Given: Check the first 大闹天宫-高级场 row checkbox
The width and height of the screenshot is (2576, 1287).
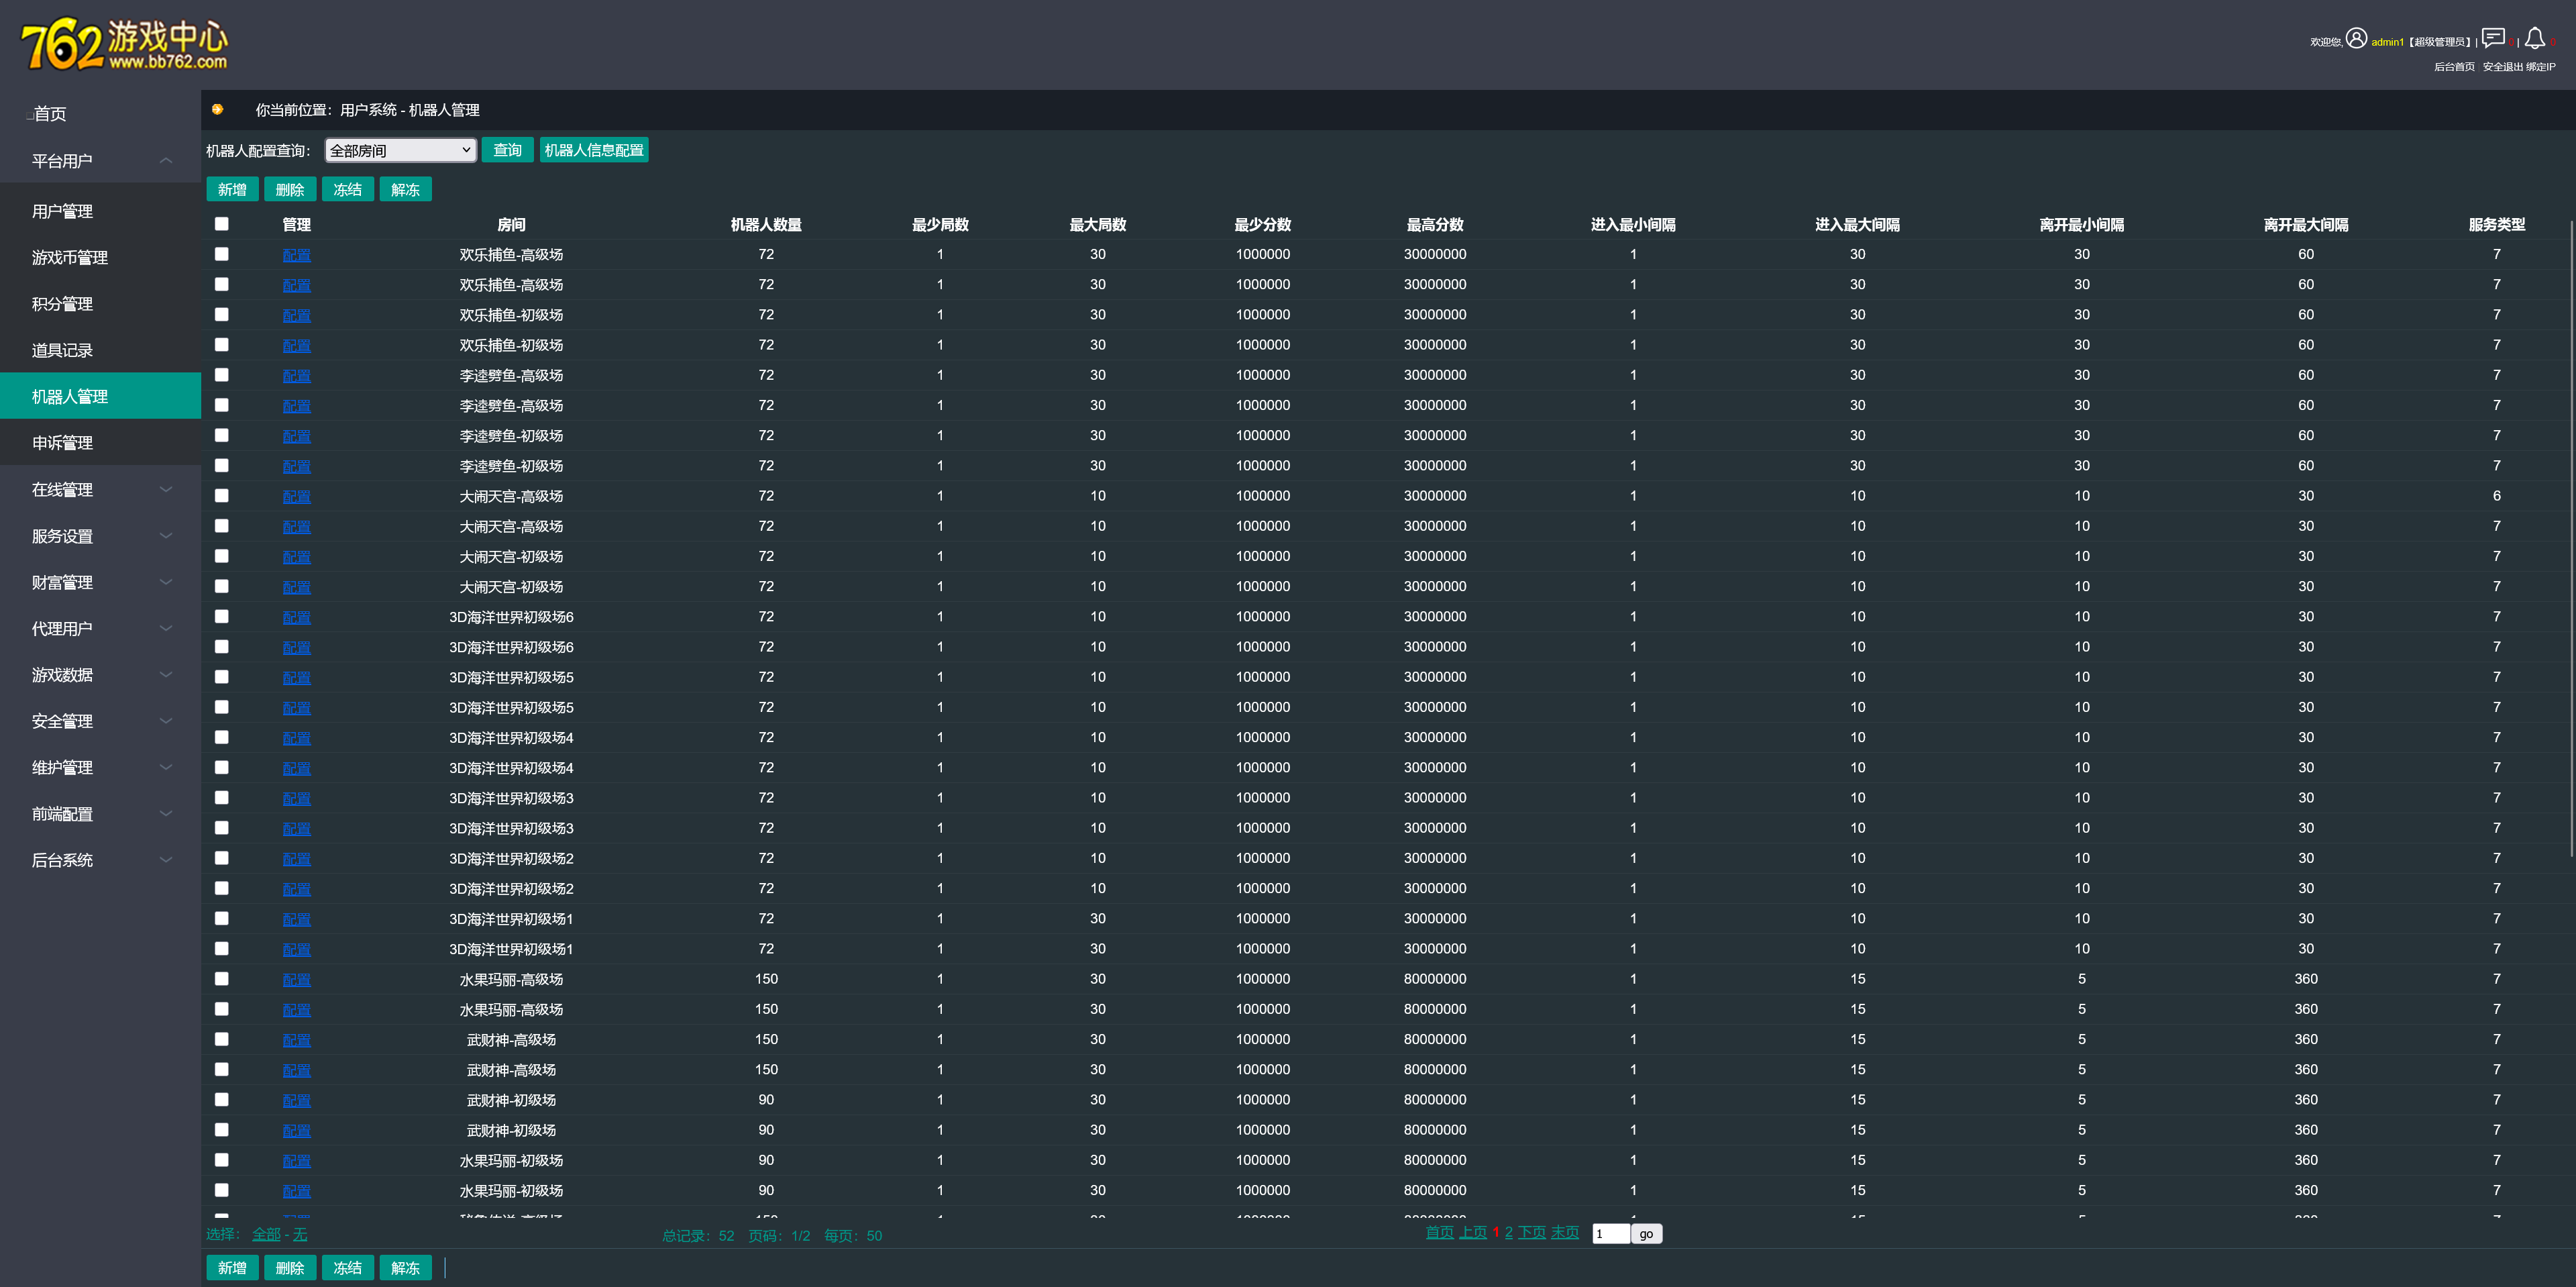Looking at the screenshot, I should click(x=222, y=496).
